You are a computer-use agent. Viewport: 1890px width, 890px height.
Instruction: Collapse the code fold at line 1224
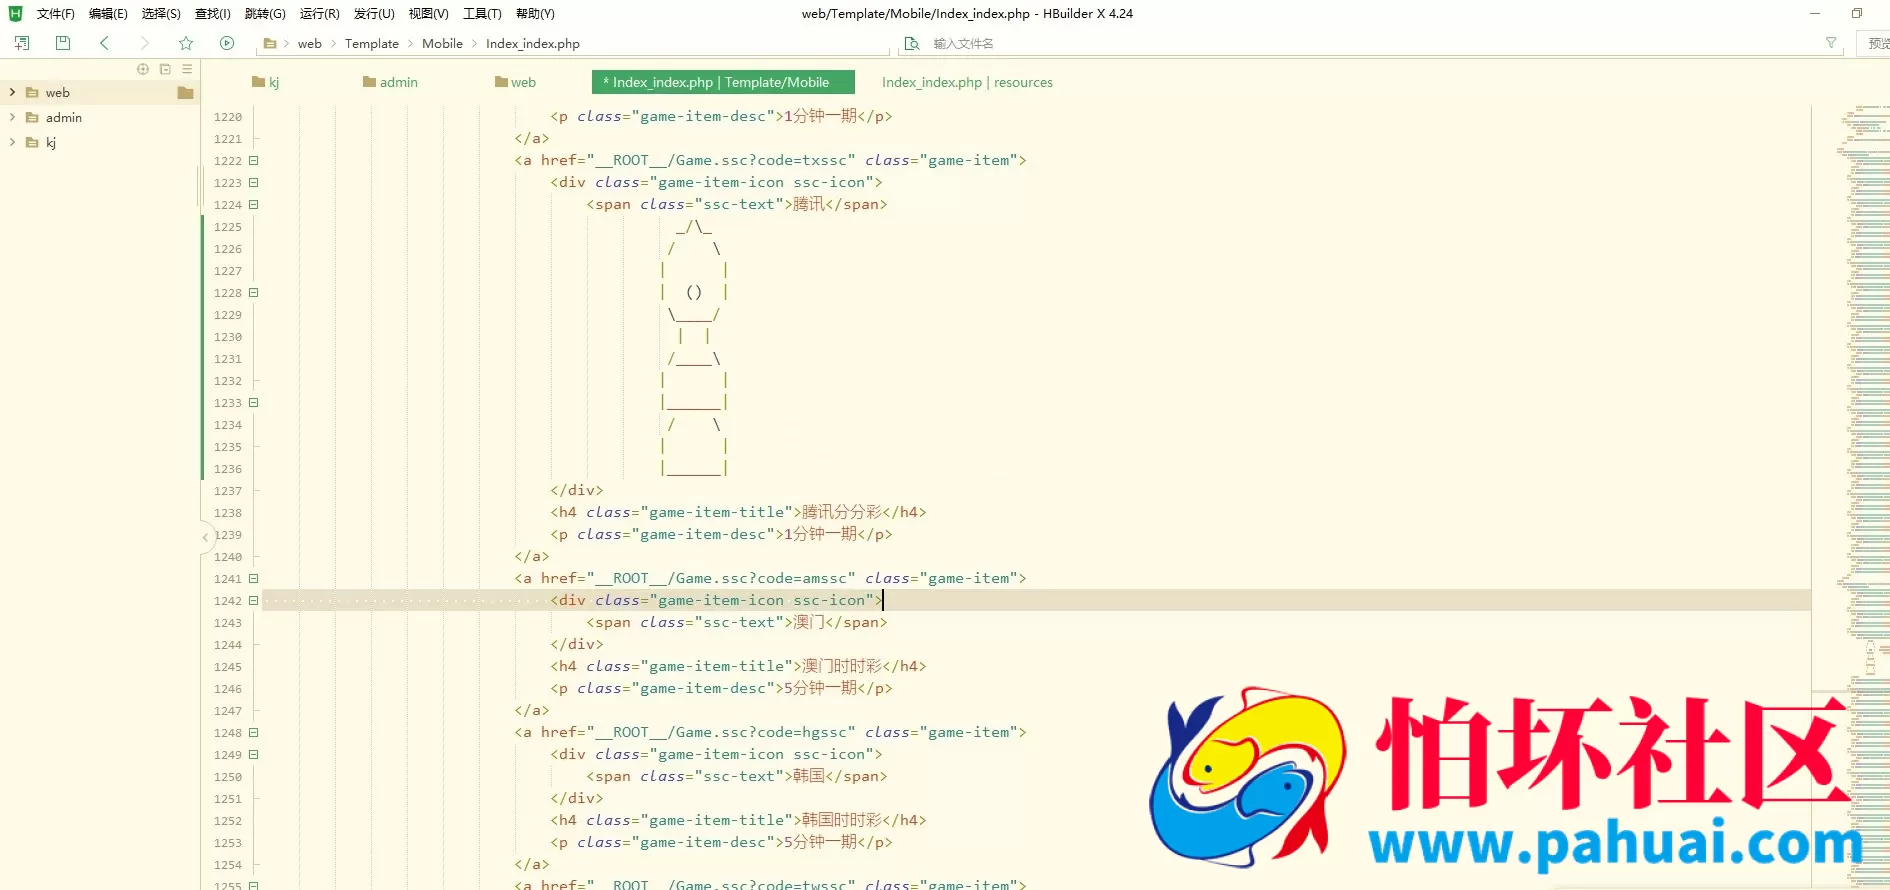point(254,205)
